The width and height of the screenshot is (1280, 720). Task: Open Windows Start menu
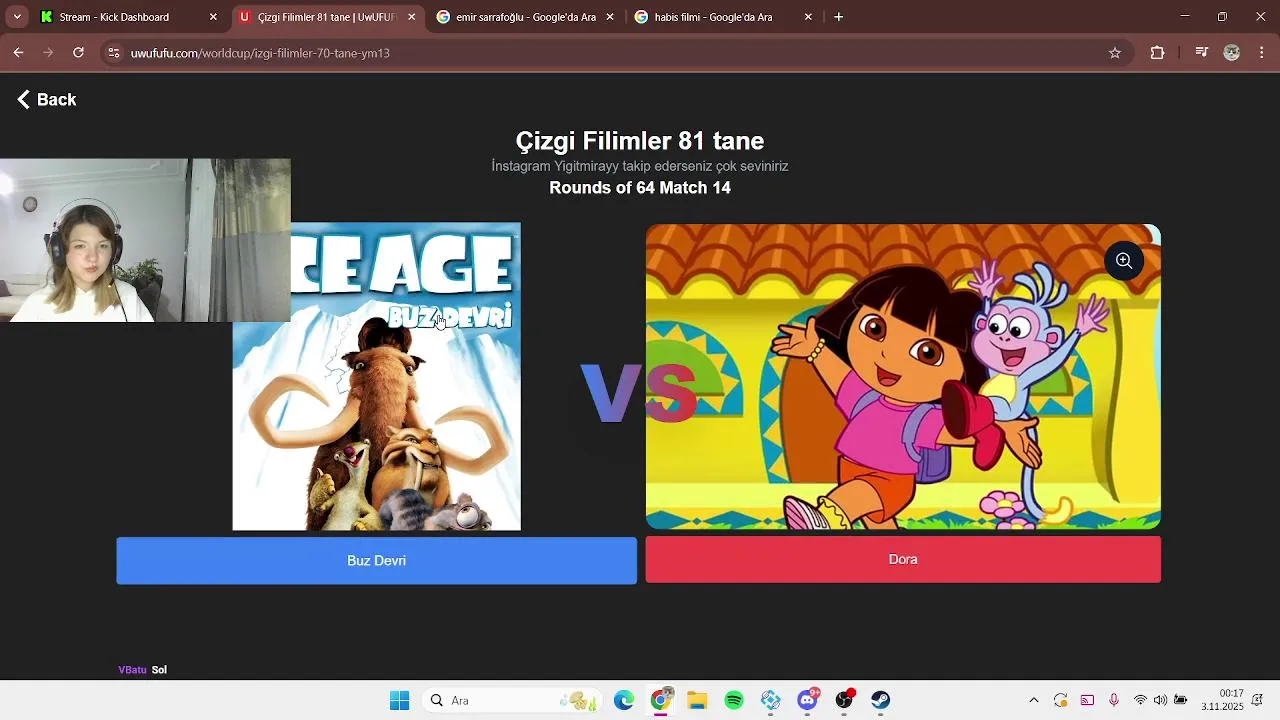(399, 700)
